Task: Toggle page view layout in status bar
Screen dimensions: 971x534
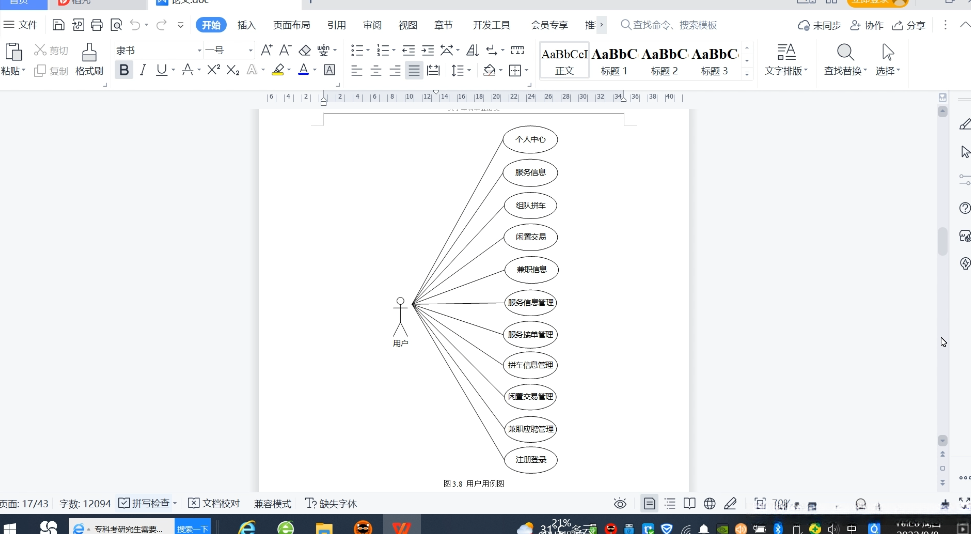Action: click(649, 504)
